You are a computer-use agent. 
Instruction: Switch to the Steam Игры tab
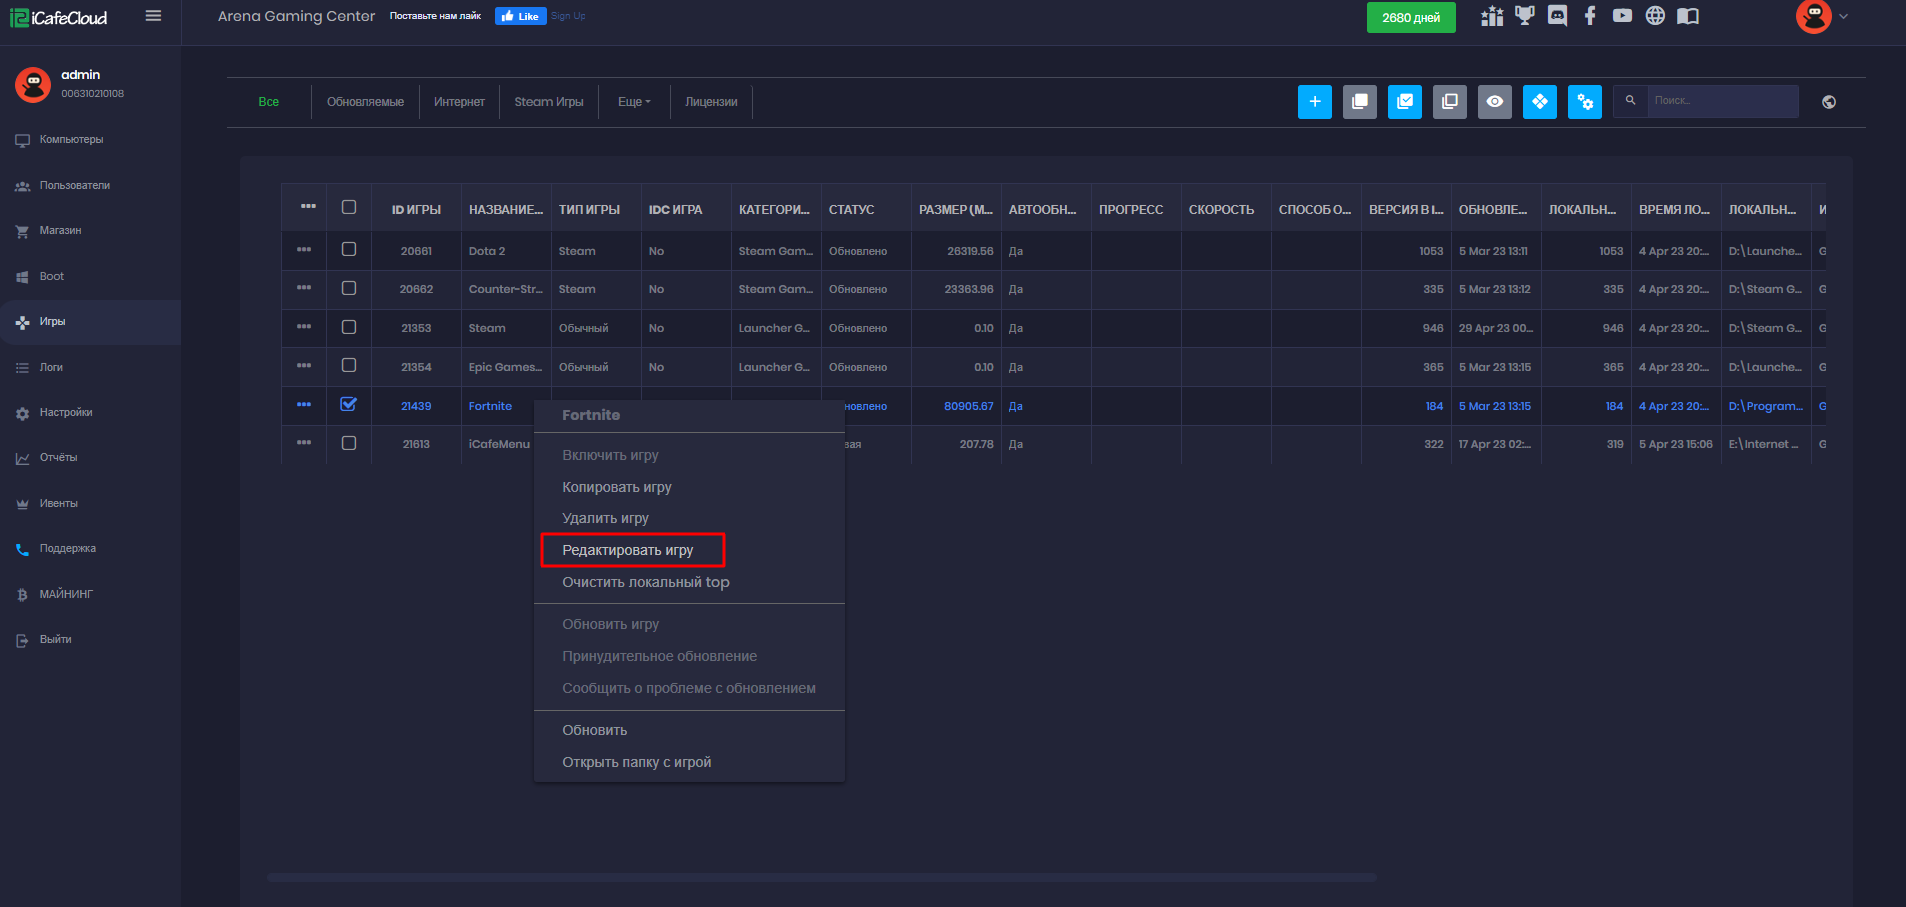pos(549,102)
